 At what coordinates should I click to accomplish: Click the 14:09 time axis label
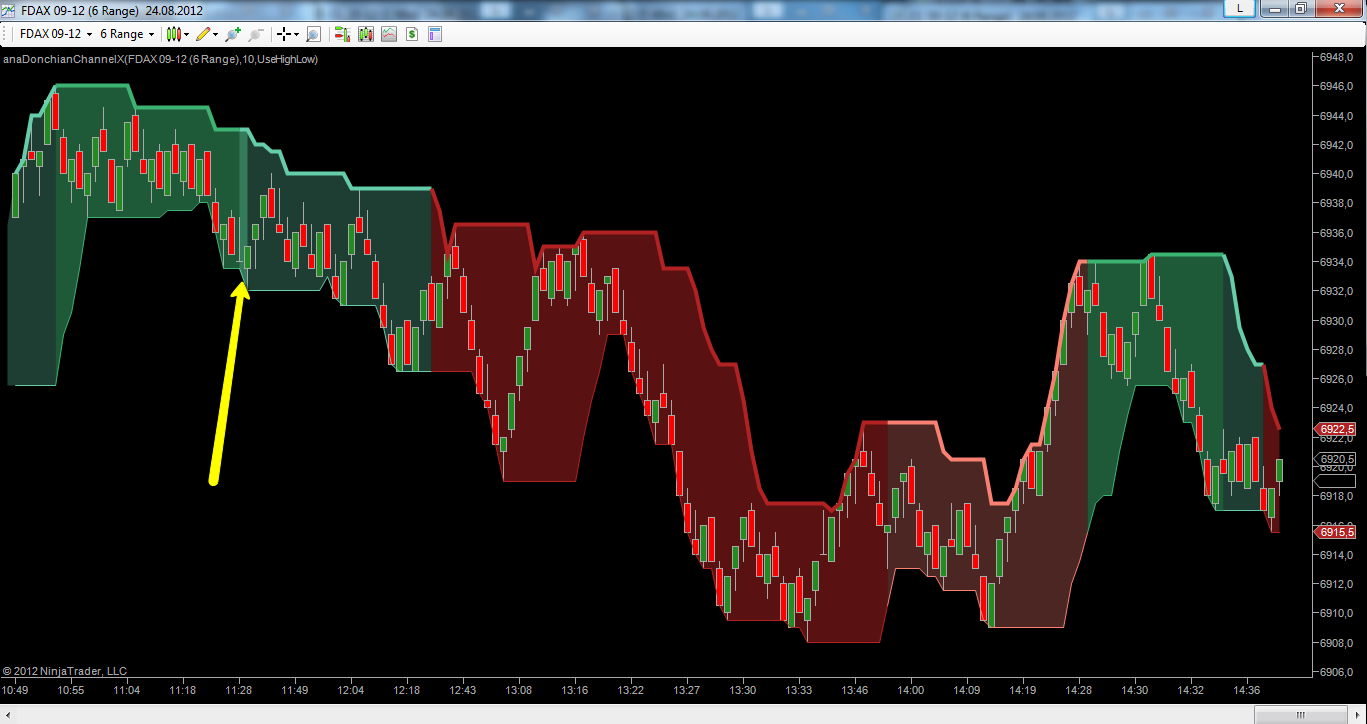[967, 690]
